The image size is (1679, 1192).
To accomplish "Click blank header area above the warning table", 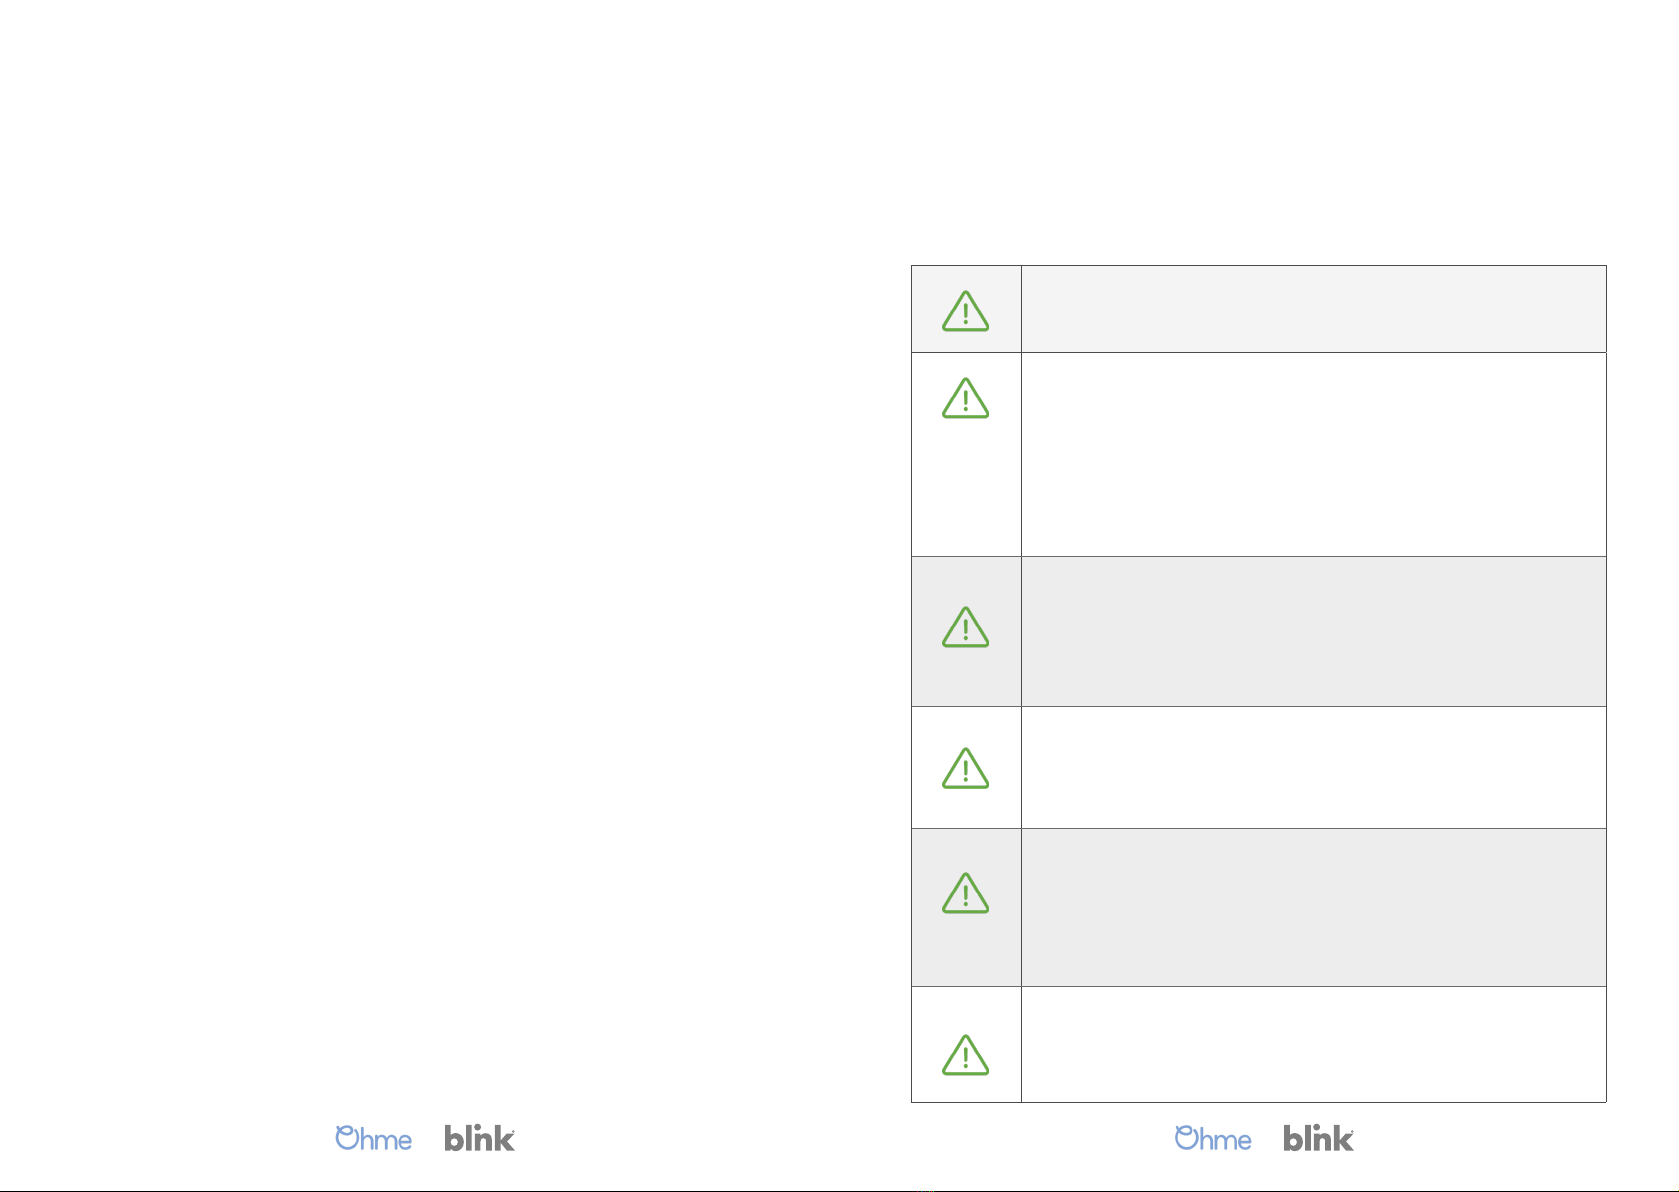I will [x=1258, y=130].
